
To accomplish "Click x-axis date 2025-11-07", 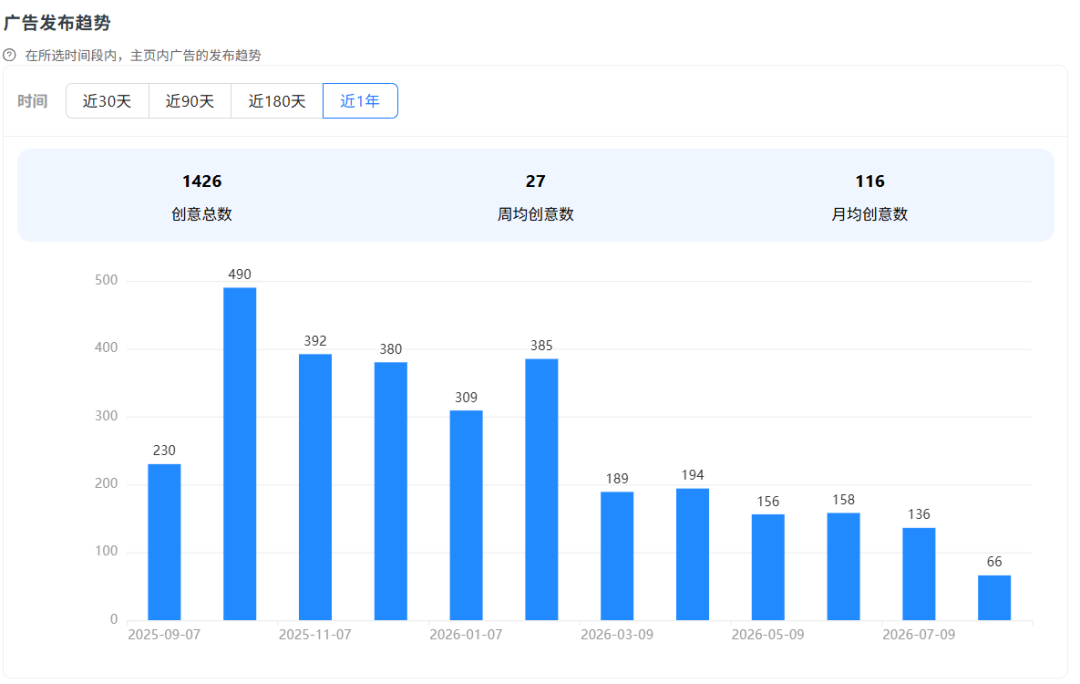I will [315, 634].
